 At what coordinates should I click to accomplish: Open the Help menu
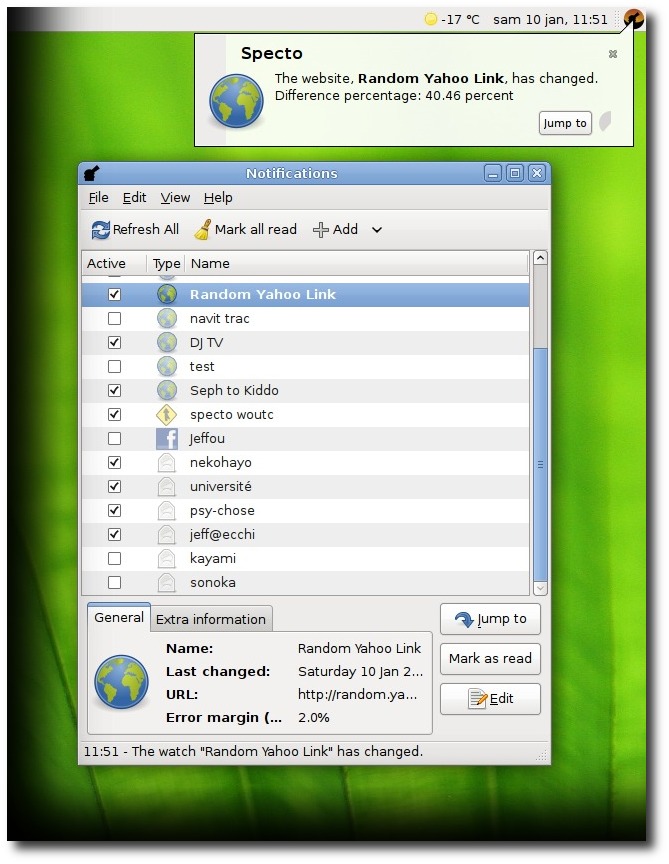point(218,197)
